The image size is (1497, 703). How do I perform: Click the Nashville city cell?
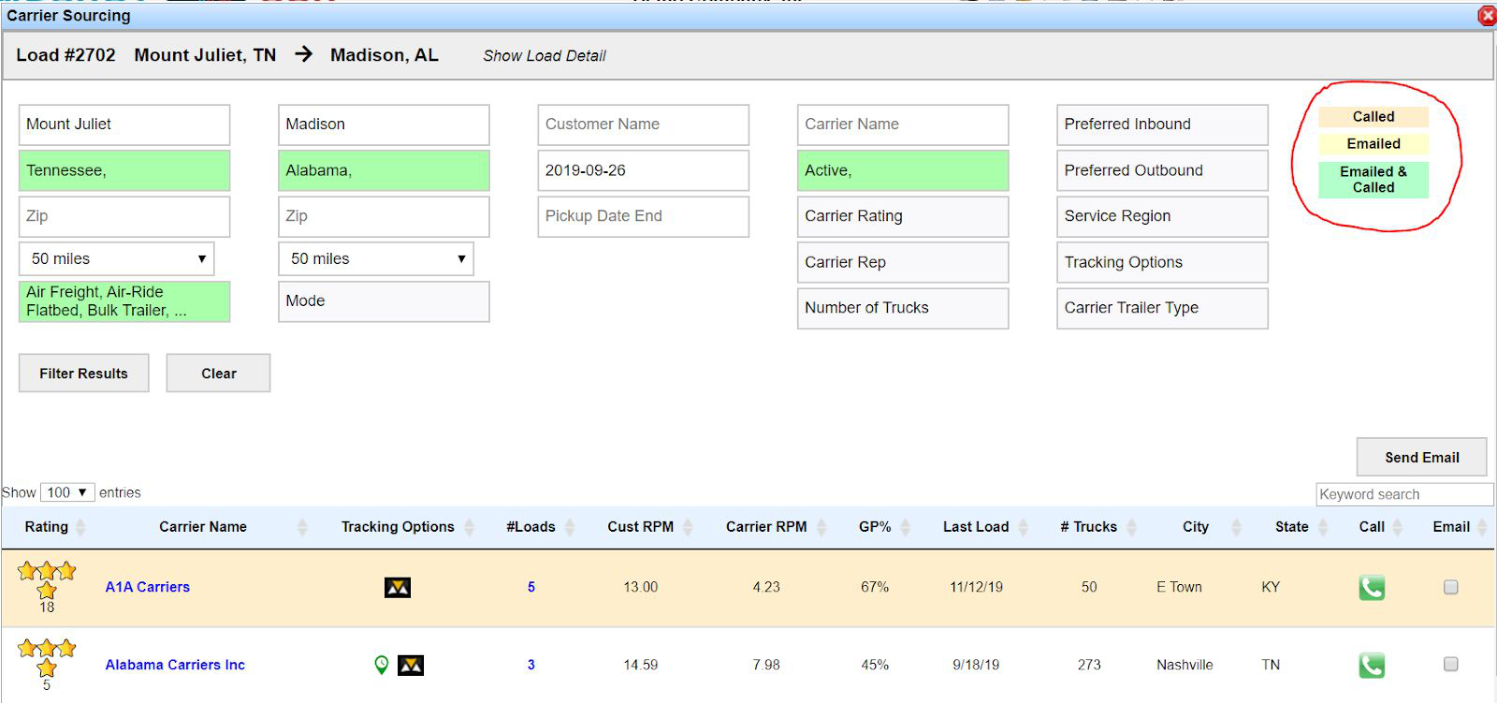(x=1184, y=665)
